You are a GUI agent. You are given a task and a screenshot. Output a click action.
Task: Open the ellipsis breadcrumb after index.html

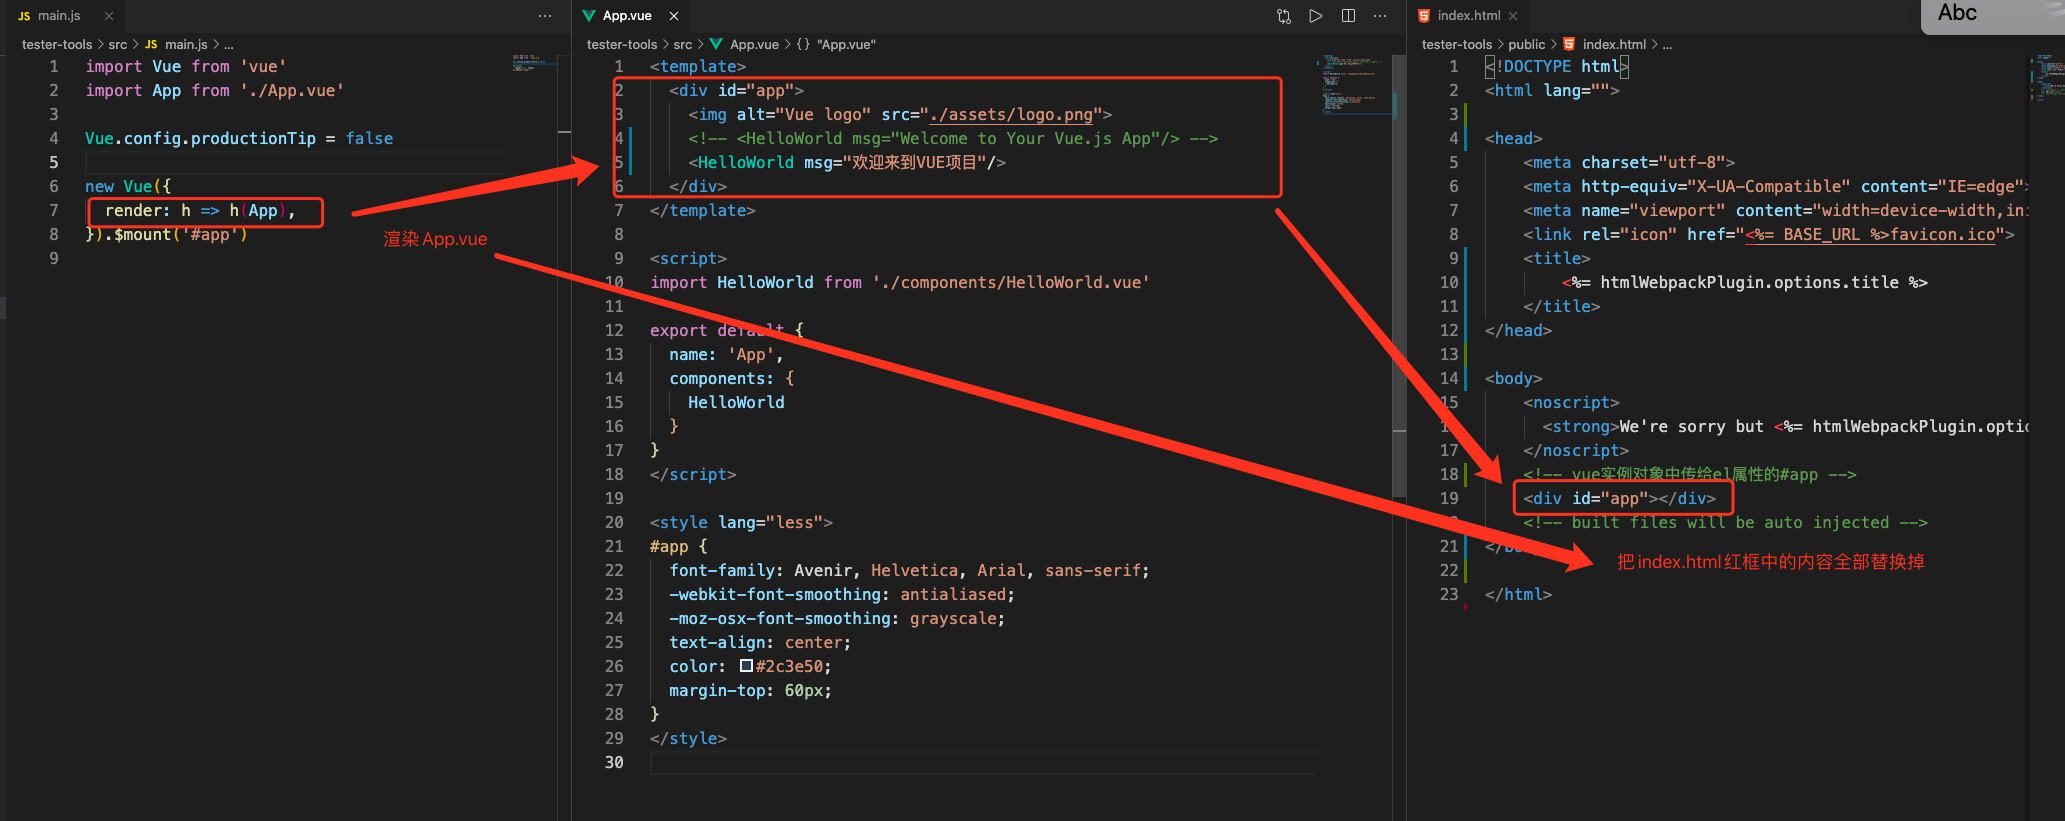point(1667,44)
